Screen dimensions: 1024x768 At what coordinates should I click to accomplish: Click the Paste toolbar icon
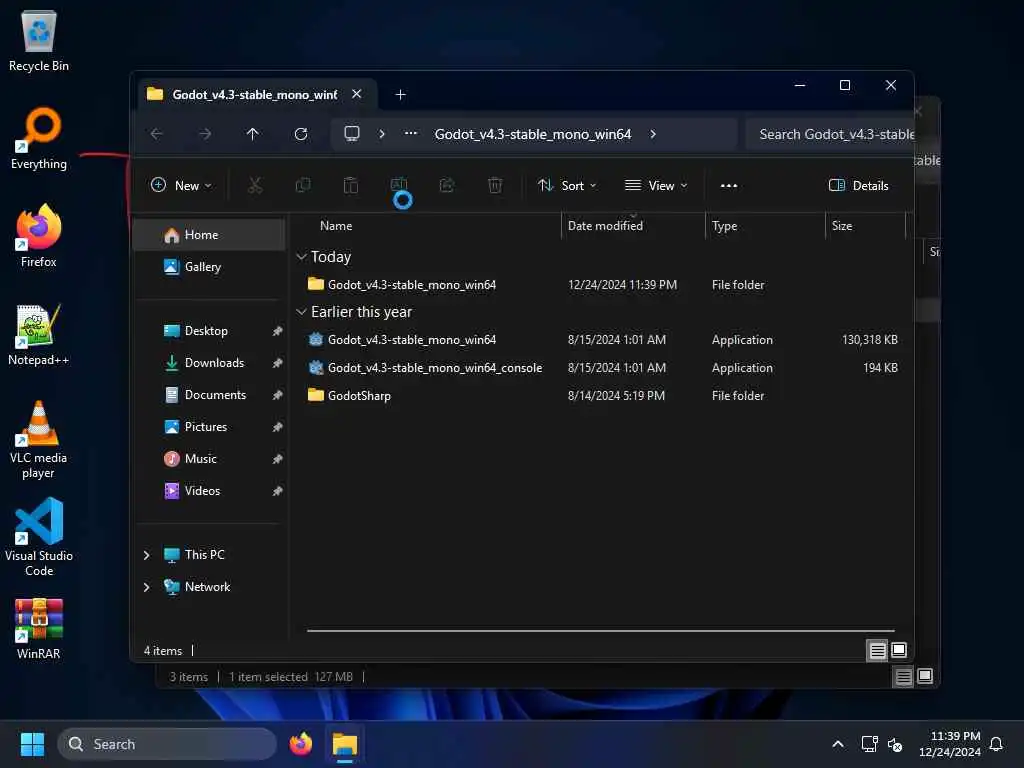click(351, 185)
